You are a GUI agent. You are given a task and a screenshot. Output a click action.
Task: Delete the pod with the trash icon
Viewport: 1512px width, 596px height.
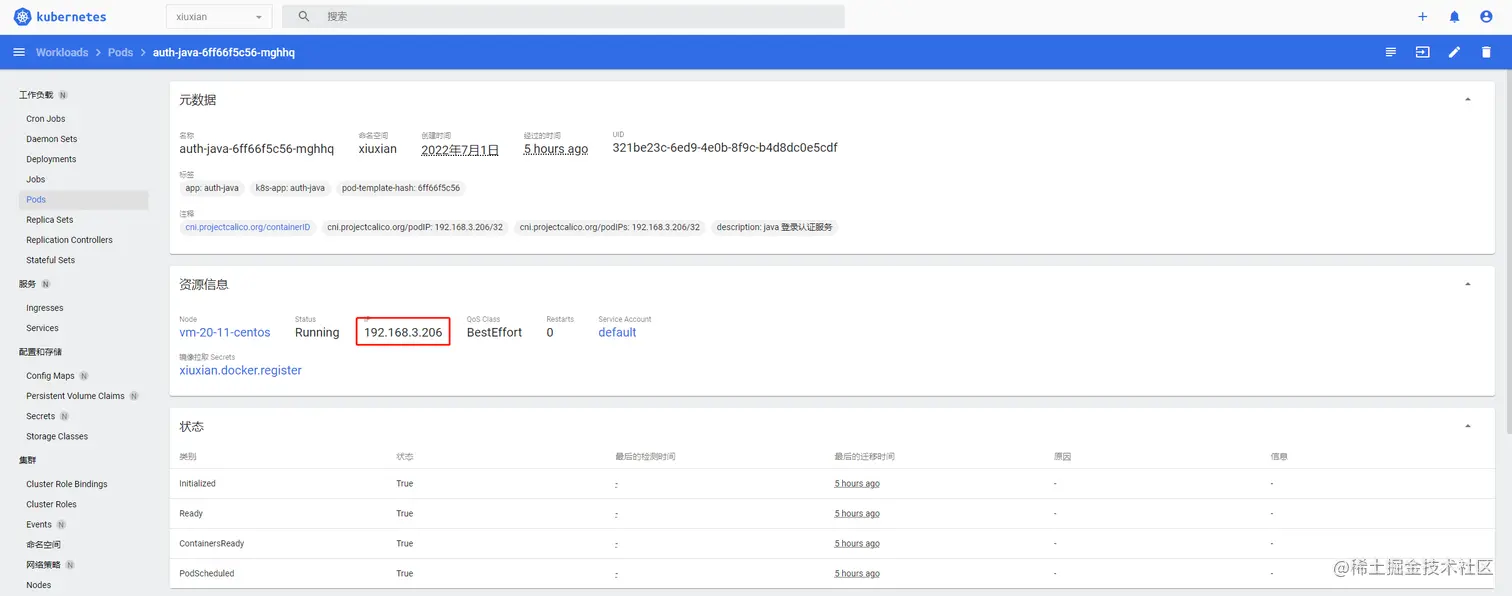[1486, 52]
